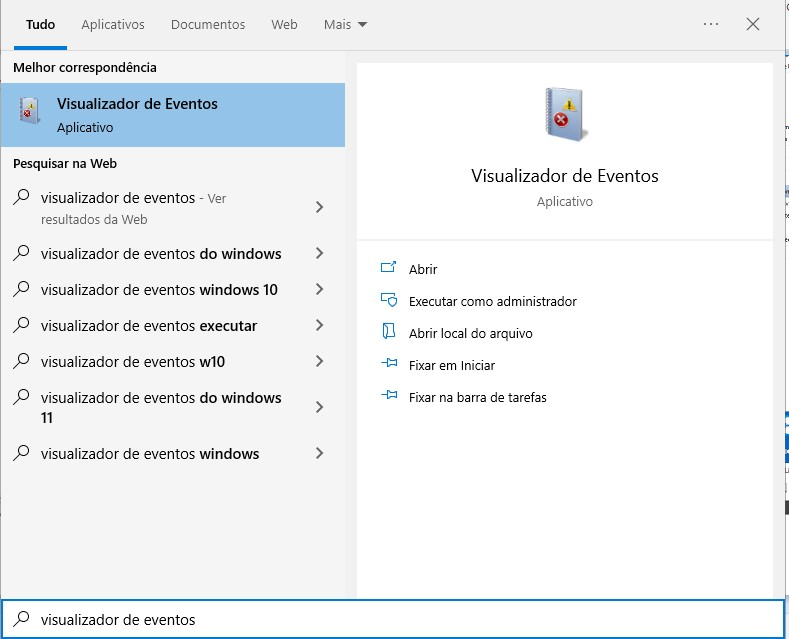The height and width of the screenshot is (639, 789).
Task: Click the Abrir open icon
Action: pos(388,267)
